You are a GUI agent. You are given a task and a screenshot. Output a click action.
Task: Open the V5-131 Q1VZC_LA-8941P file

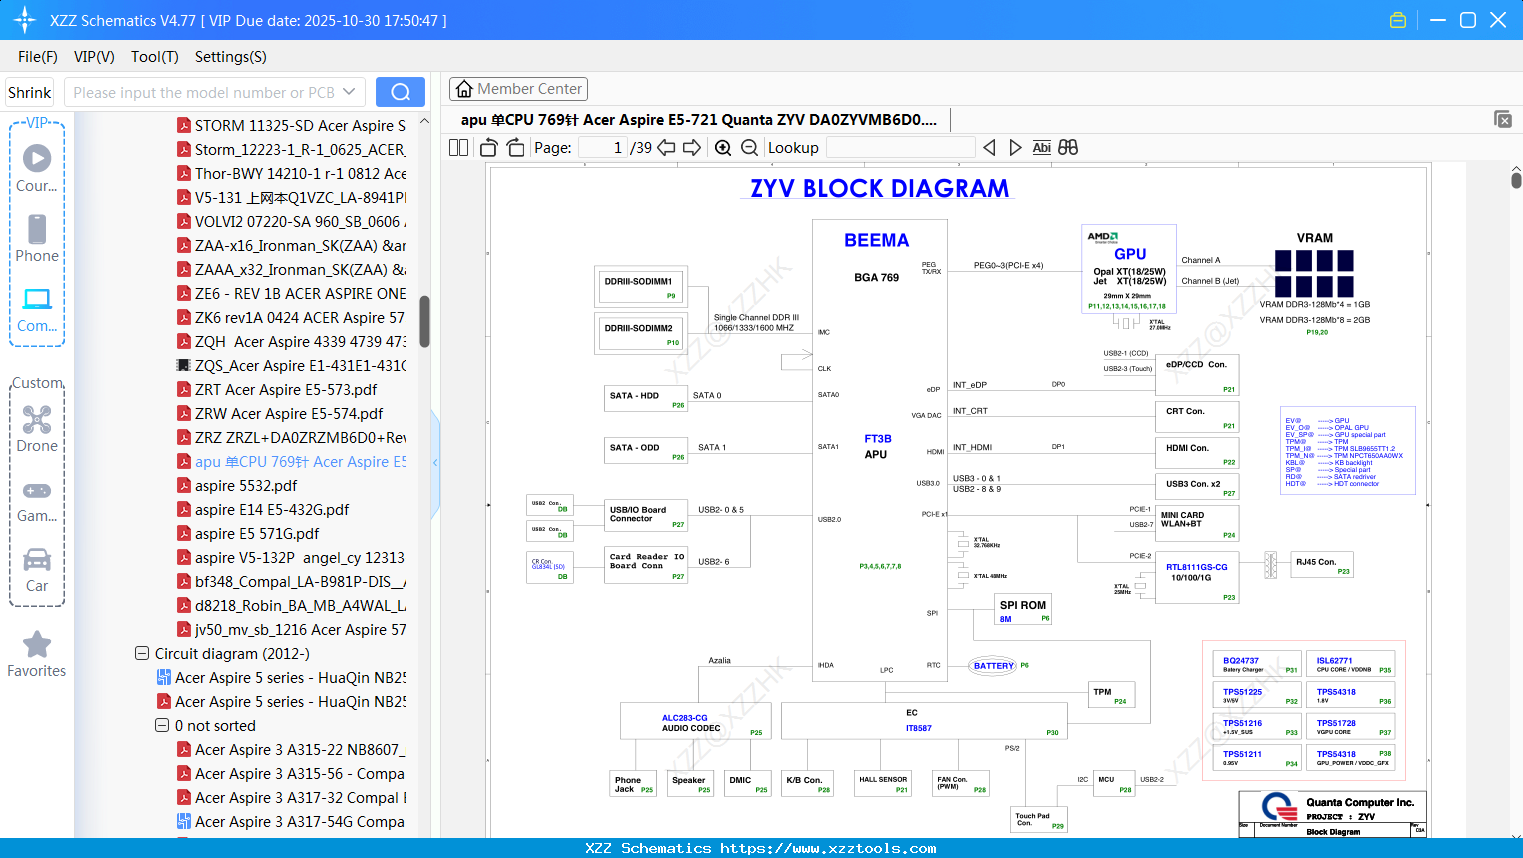pyautogui.click(x=291, y=198)
